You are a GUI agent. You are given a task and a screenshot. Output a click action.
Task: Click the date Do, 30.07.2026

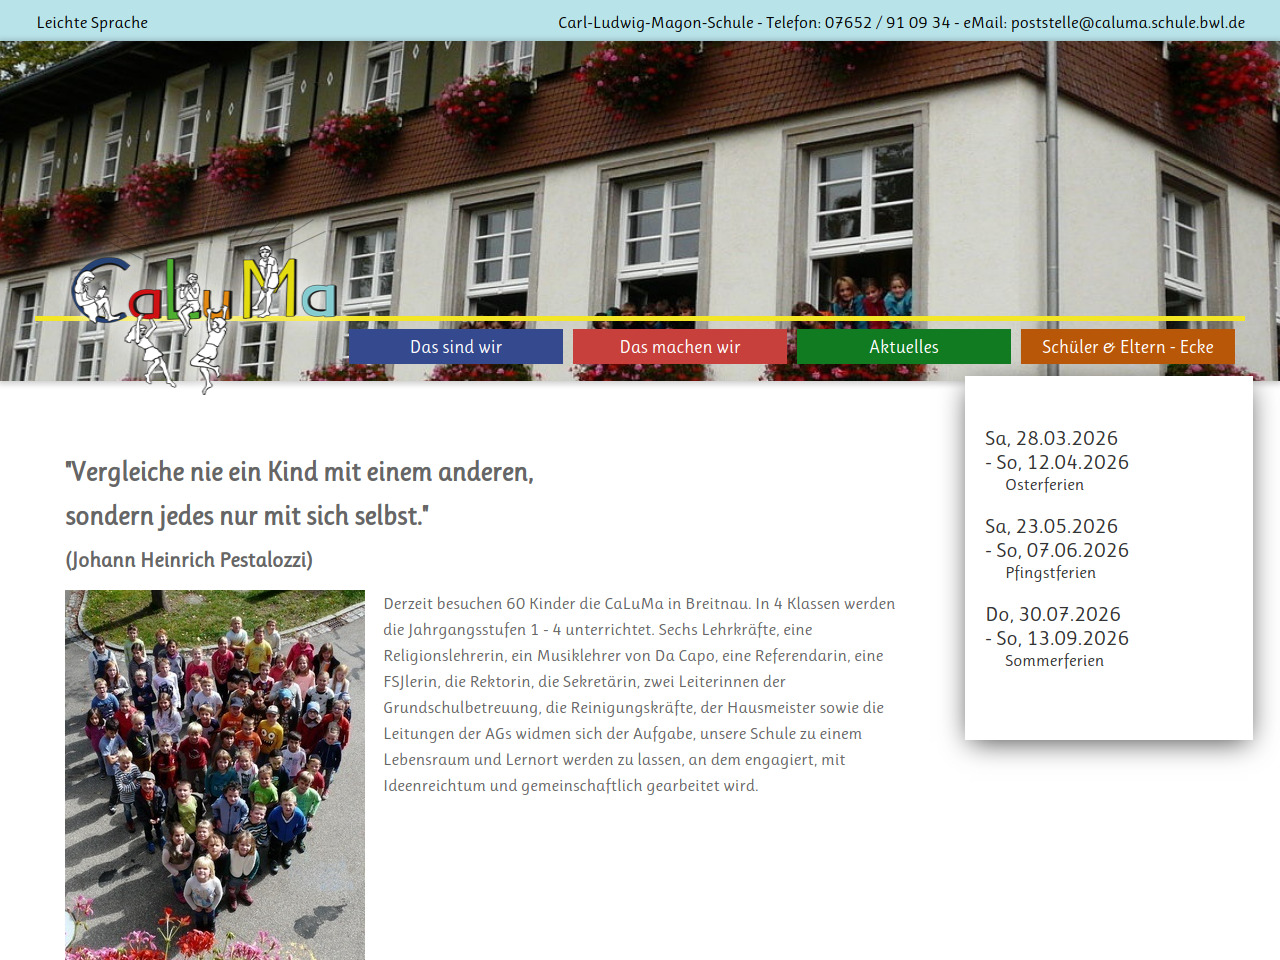click(1053, 614)
